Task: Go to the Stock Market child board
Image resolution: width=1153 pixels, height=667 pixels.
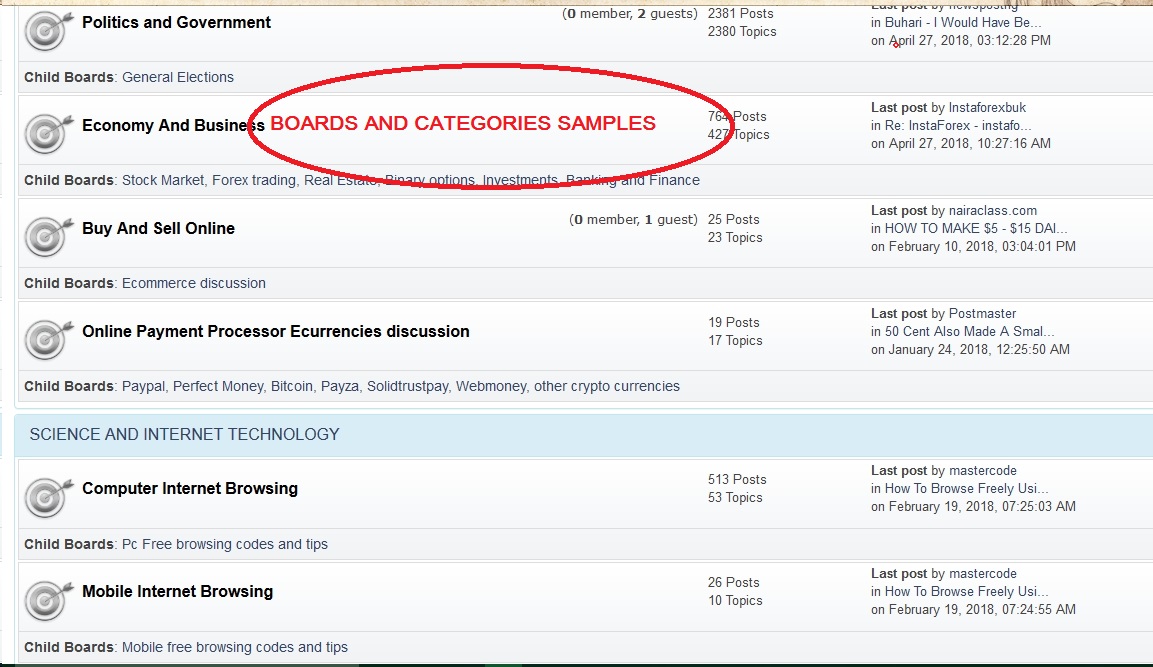Action: tap(164, 180)
